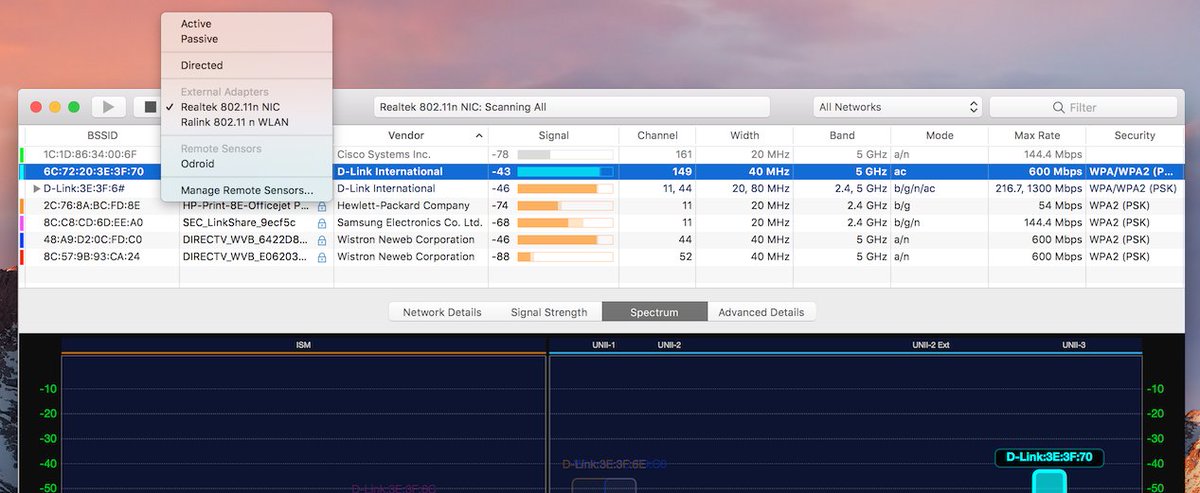Image resolution: width=1200 pixels, height=493 pixels.
Task: Sort by Signal column header
Action: coord(553,136)
